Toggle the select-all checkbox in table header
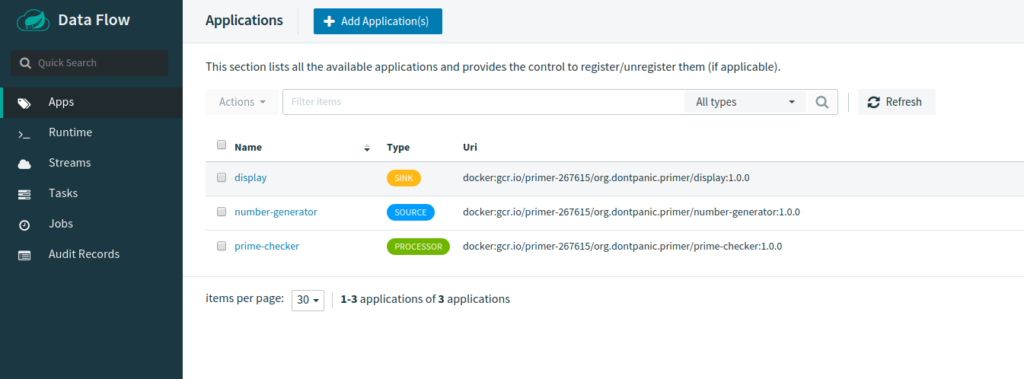This screenshot has width=1024, height=379. pos(221,145)
